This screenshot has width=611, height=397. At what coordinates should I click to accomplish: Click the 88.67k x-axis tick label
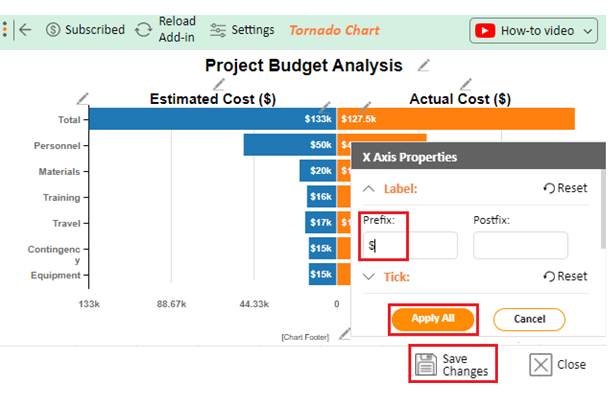tap(171, 304)
